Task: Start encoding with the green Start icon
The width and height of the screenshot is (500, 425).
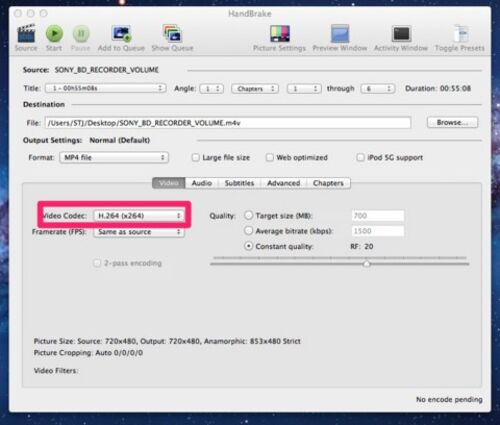Action: [54, 34]
